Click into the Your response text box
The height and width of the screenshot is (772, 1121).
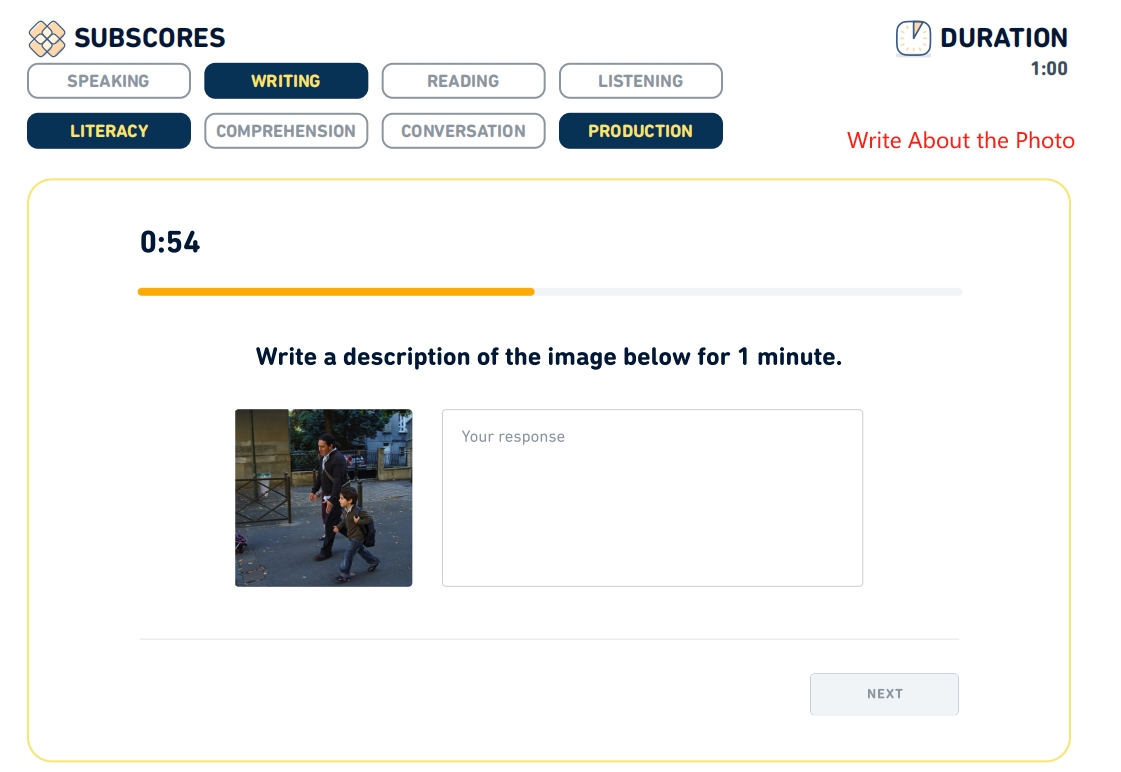(652, 498)
